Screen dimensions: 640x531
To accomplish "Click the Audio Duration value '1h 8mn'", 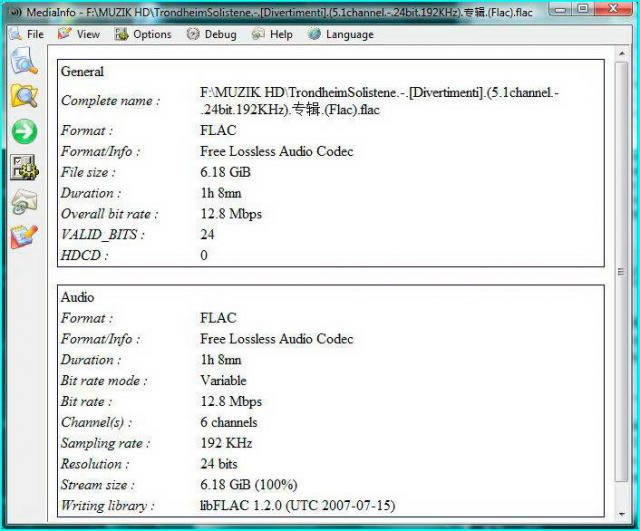I will tap(221, 360).
